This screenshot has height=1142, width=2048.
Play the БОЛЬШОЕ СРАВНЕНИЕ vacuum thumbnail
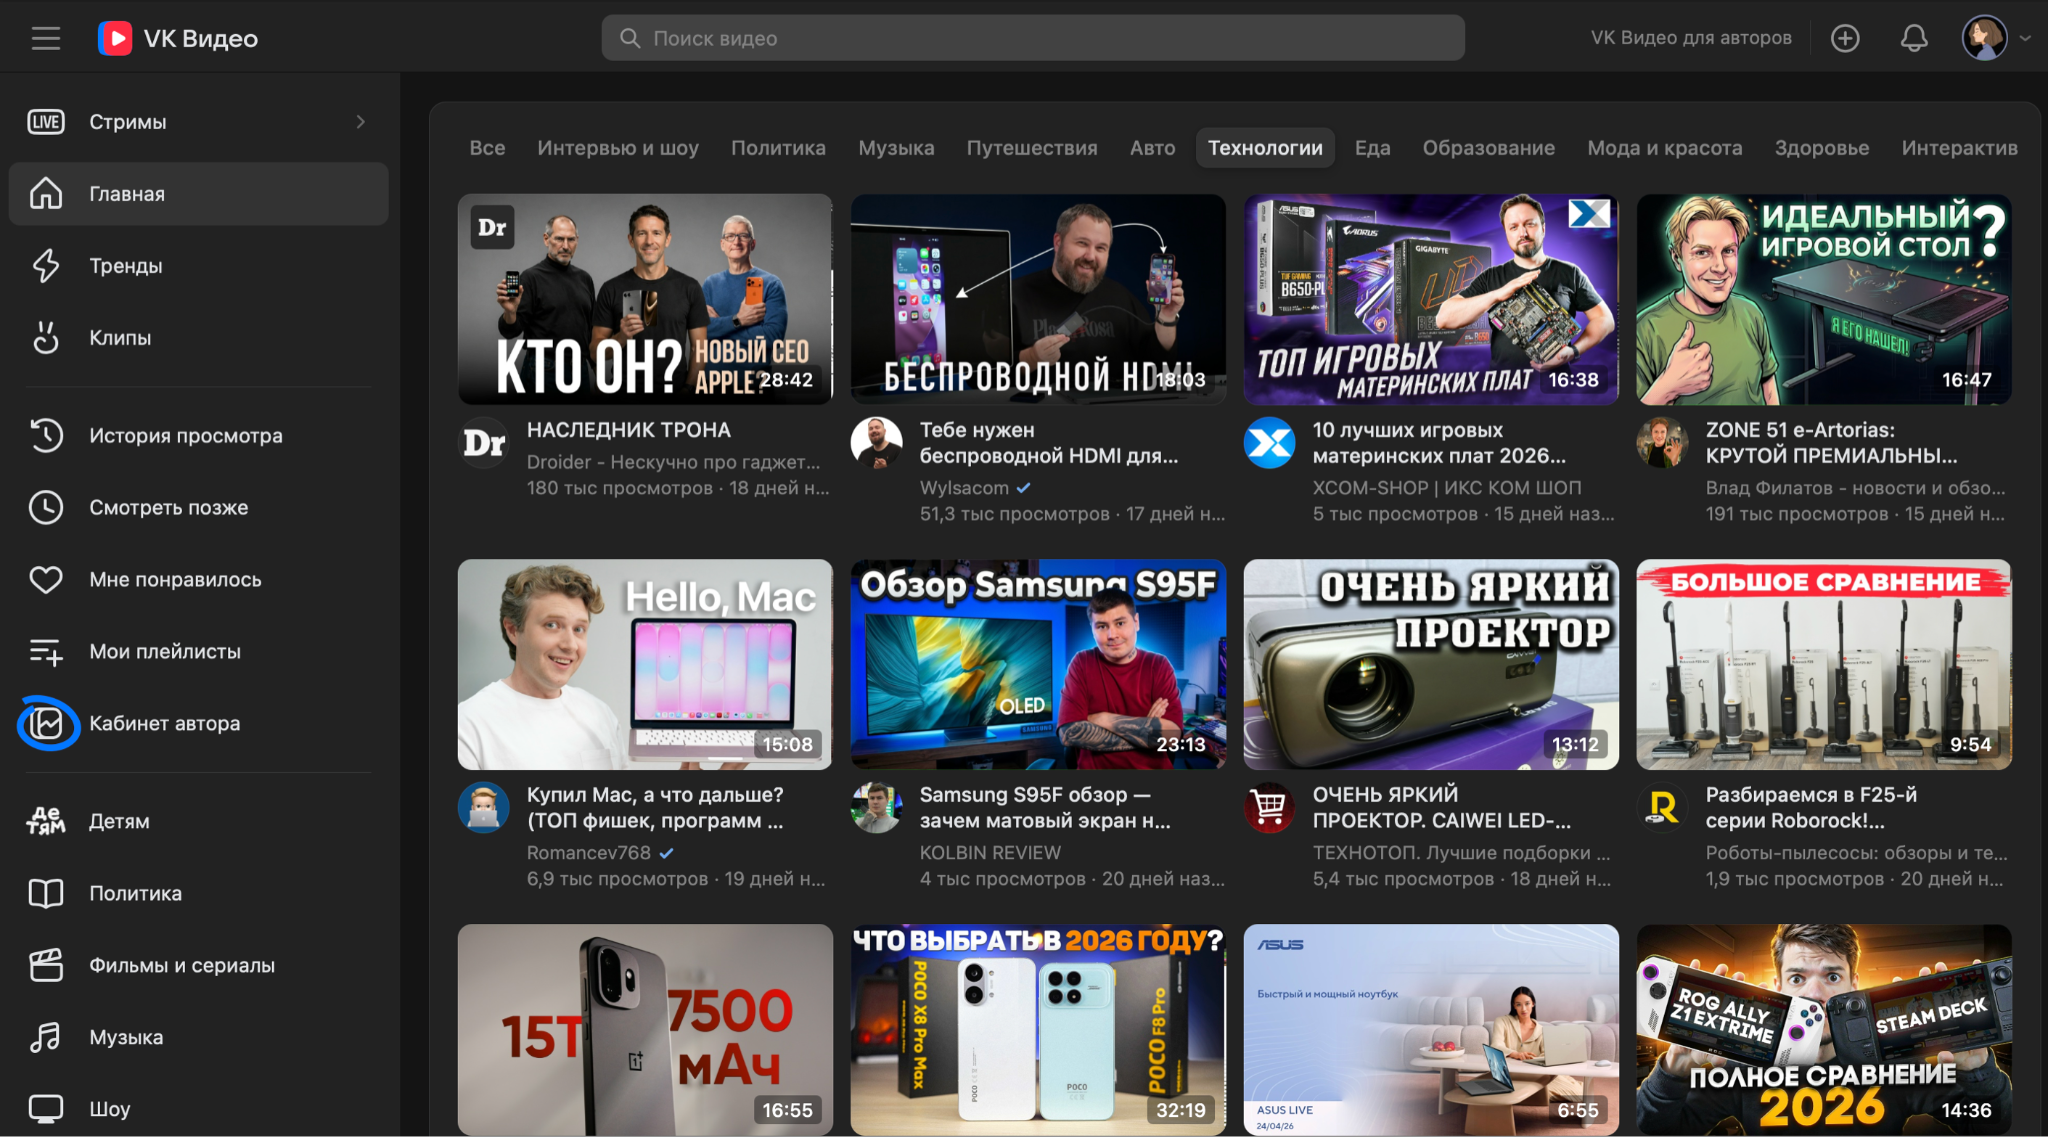click(x=1824, y=664)
